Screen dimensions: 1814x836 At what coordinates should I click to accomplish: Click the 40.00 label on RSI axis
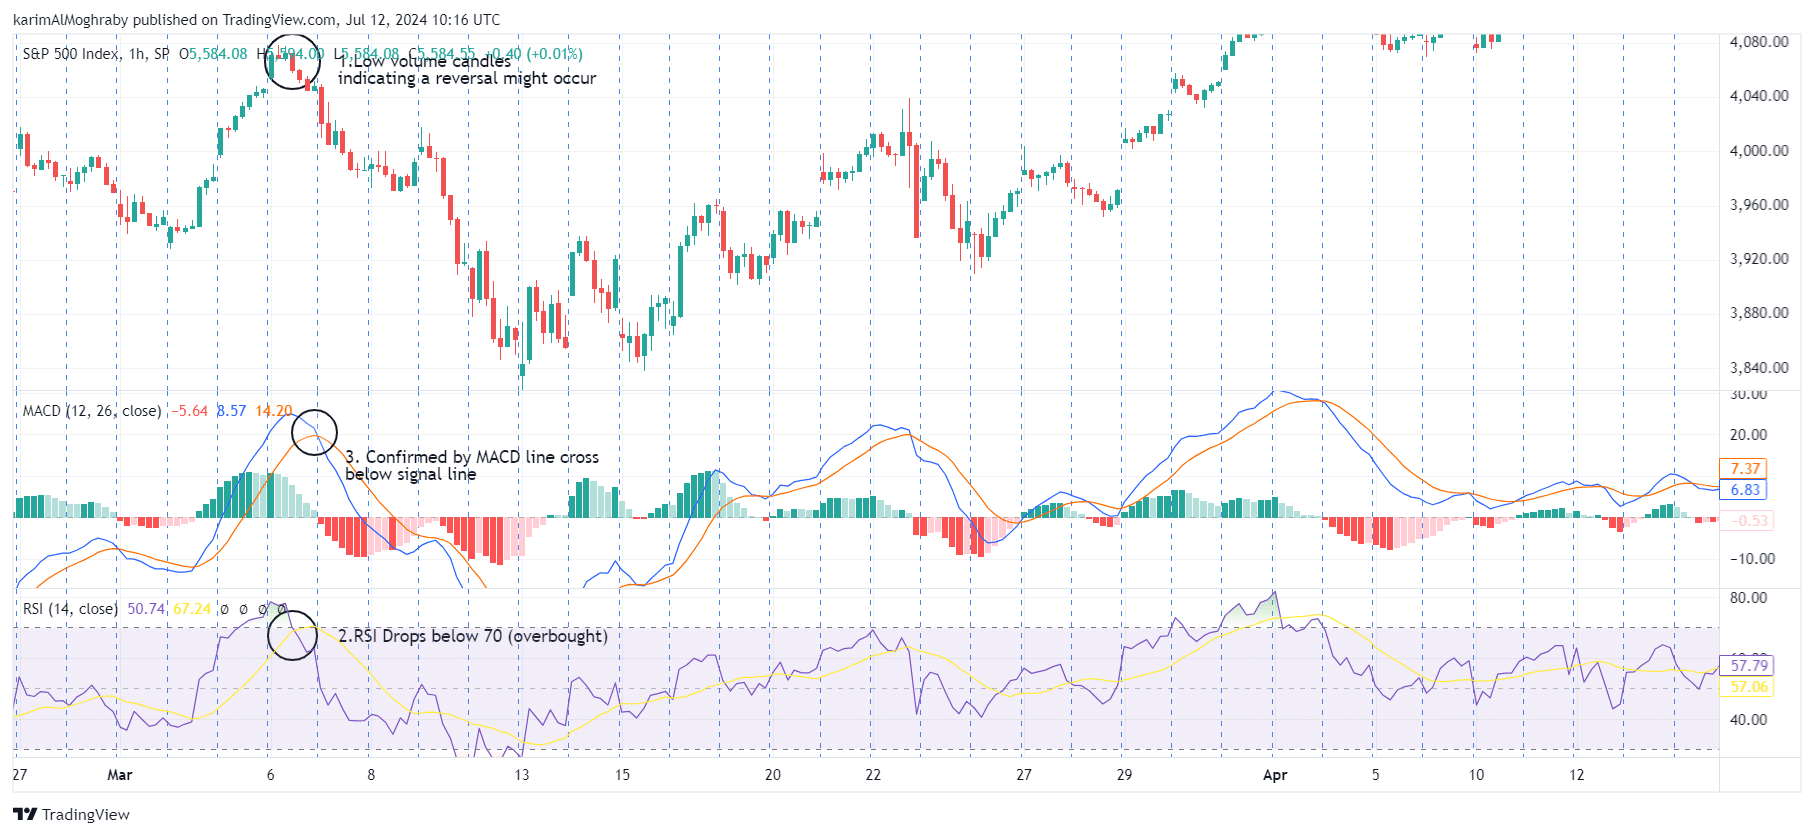pos(1748,720)
